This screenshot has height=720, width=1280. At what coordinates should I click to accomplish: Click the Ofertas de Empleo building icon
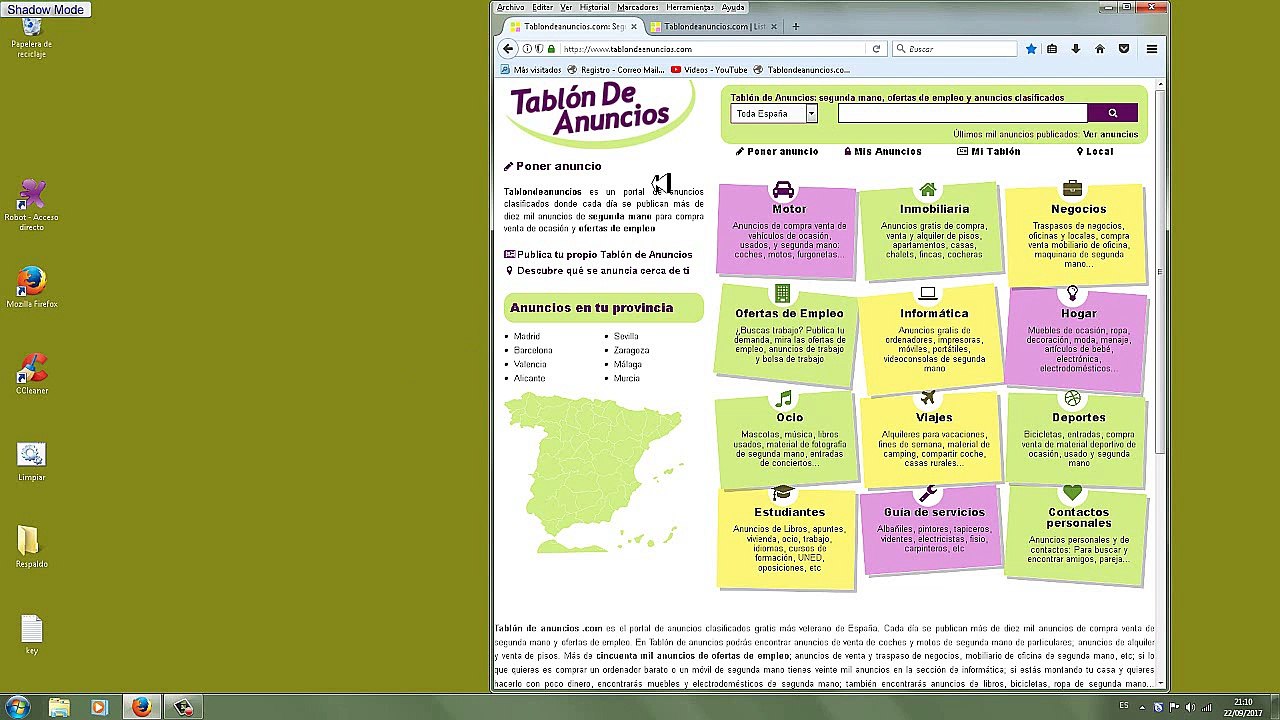(782, 293)
